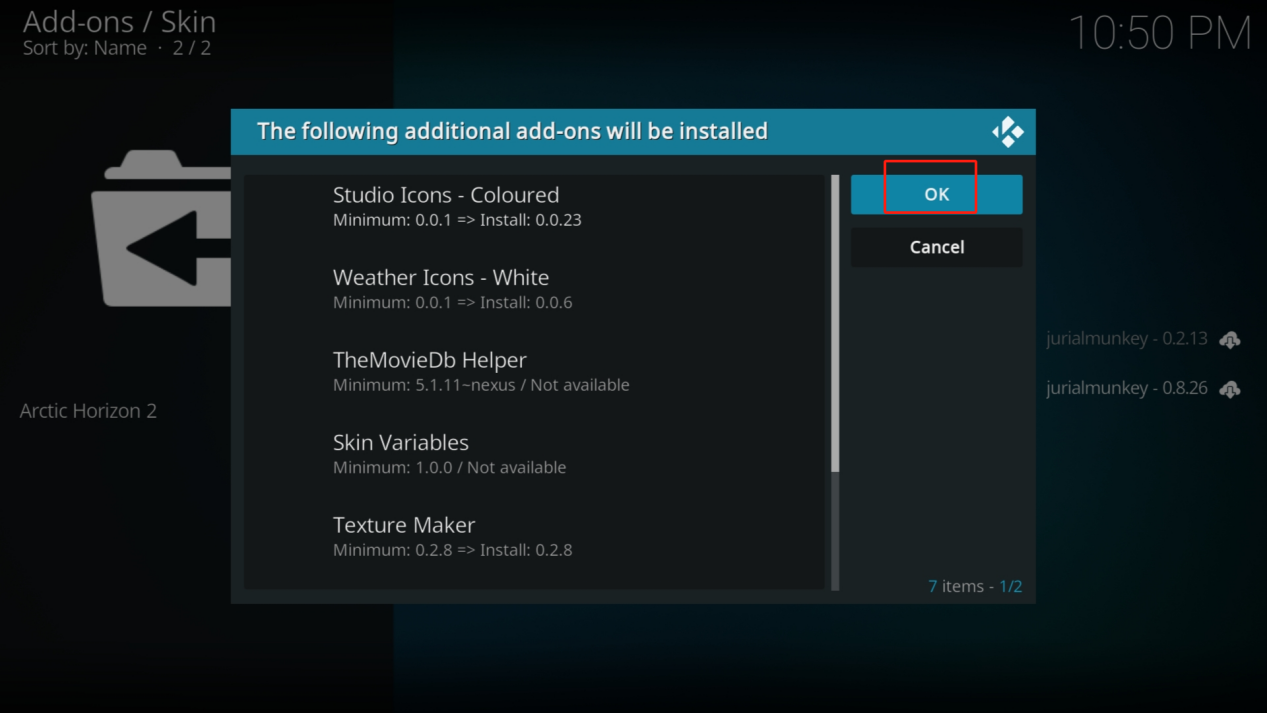Click the Kodi logo in dialog header
The width and height of the screenshot is (1267, 713).
click(x=1007, y=132)
